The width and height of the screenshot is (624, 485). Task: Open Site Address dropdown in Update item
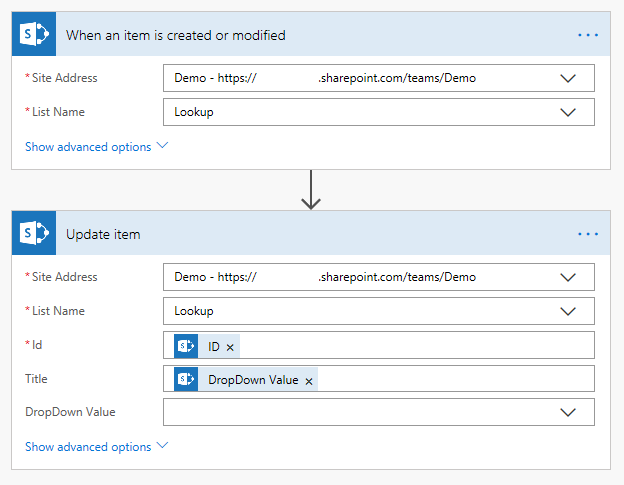coord(568,277)
